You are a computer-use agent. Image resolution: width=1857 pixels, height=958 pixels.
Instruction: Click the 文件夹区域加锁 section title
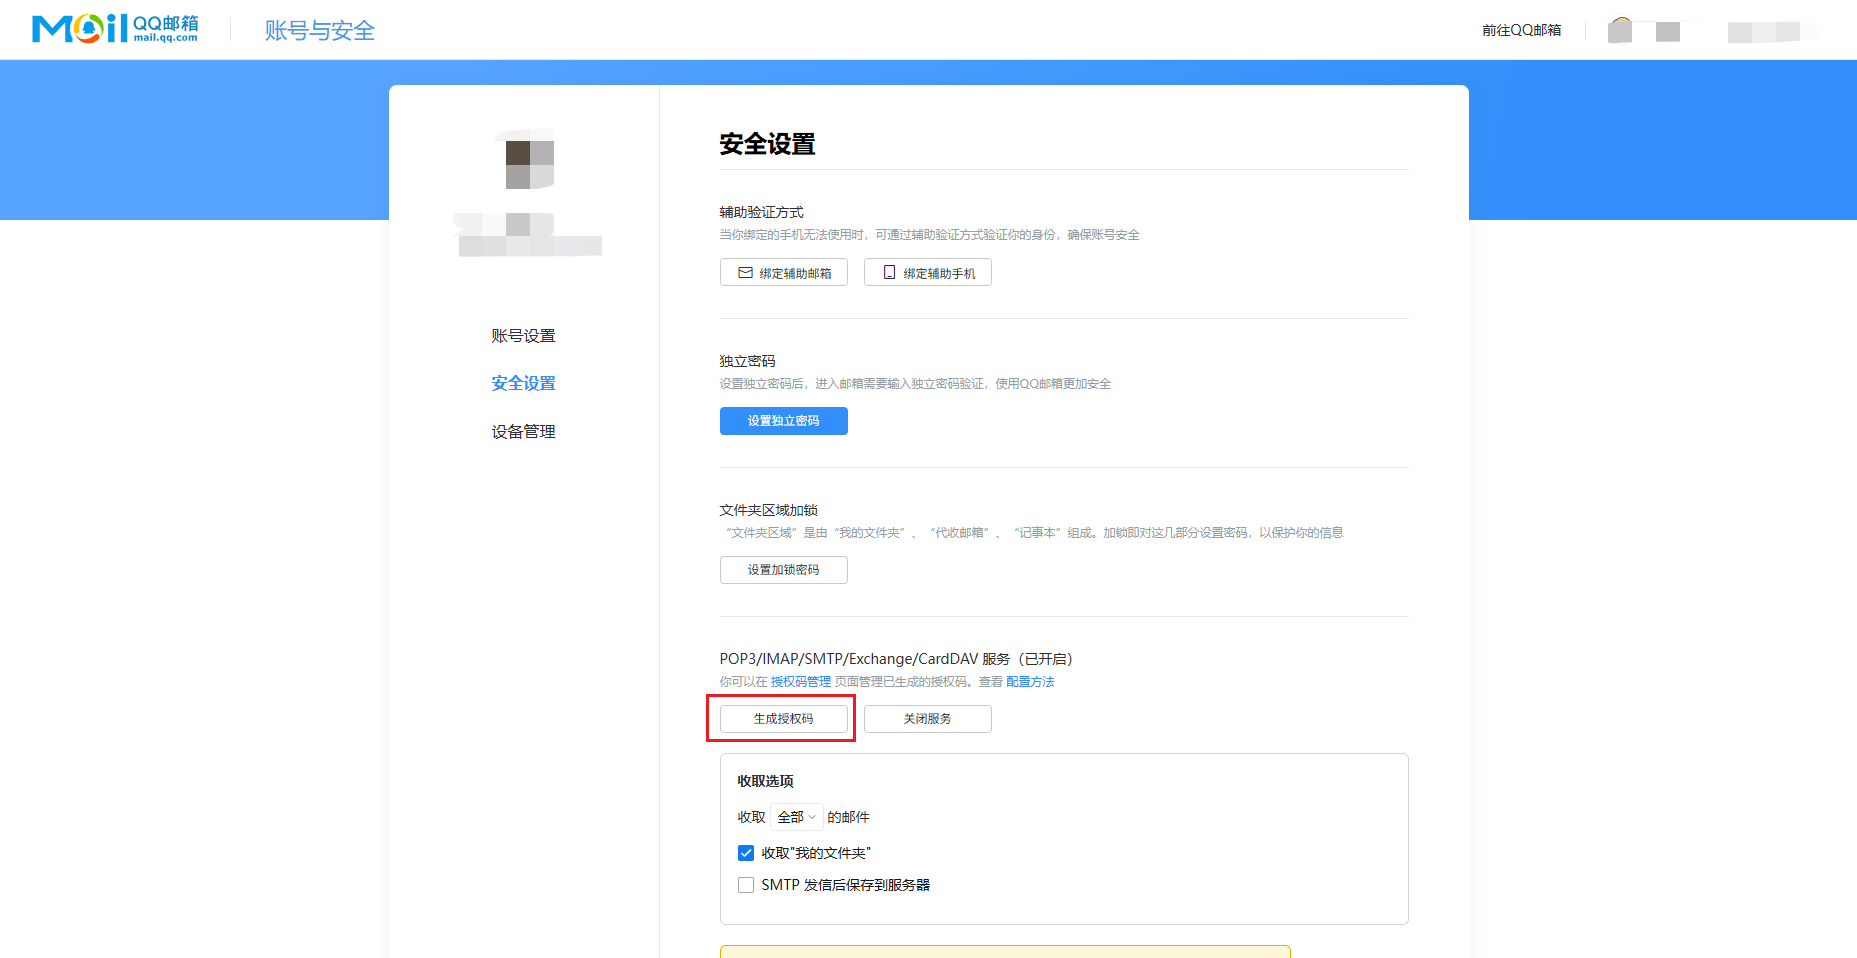point(769,510)
